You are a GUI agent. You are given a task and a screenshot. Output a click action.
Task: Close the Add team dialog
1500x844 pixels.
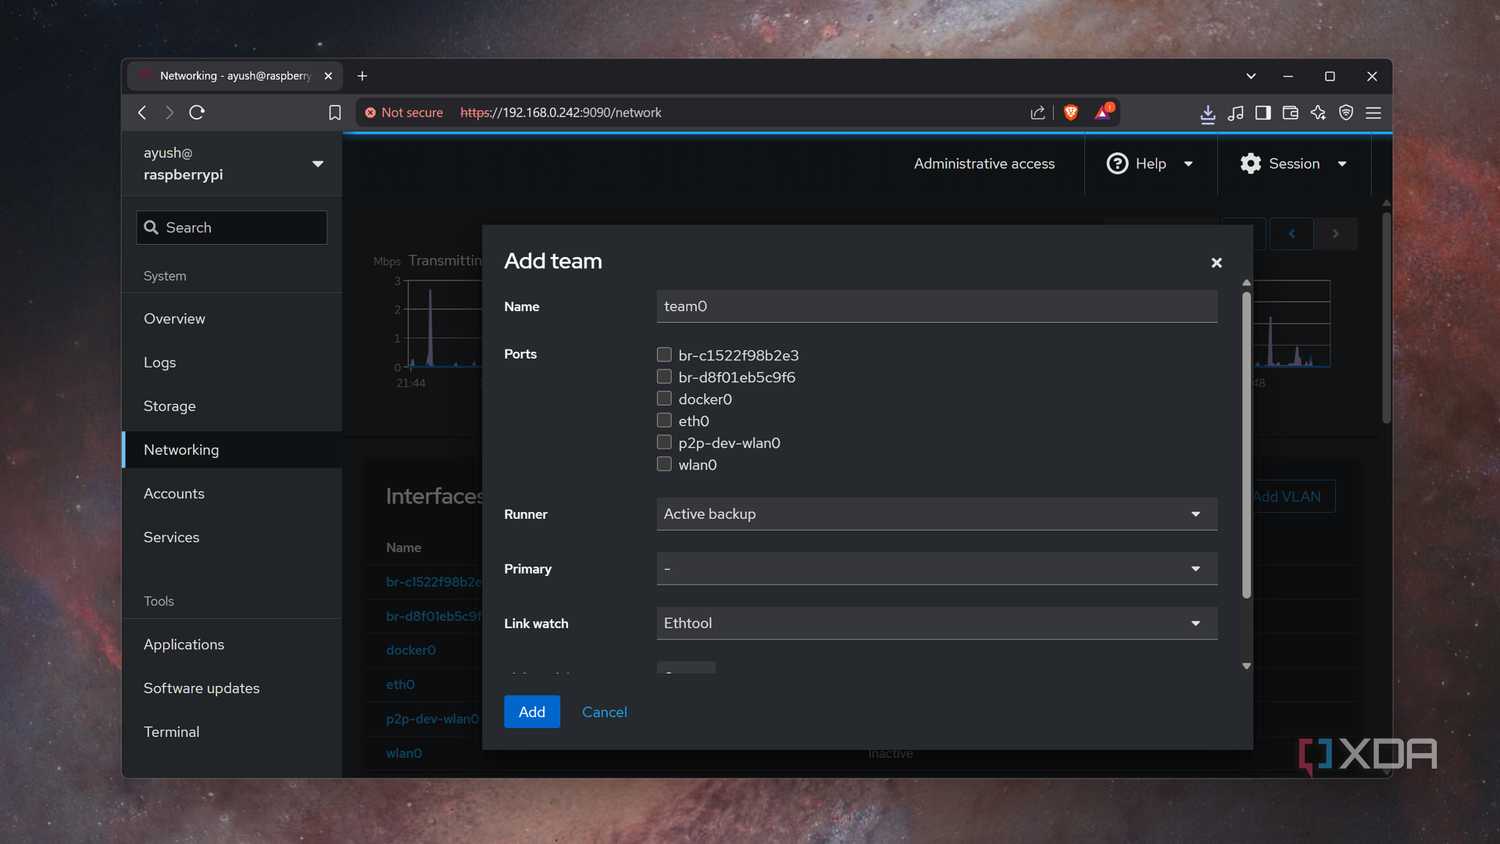(x=1217, y=263)
